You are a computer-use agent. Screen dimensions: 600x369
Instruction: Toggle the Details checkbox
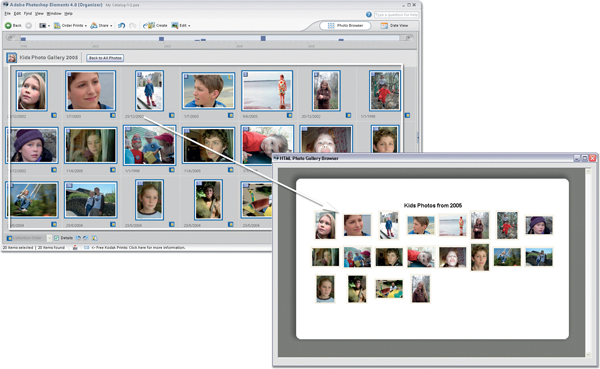tap(56, 238)
